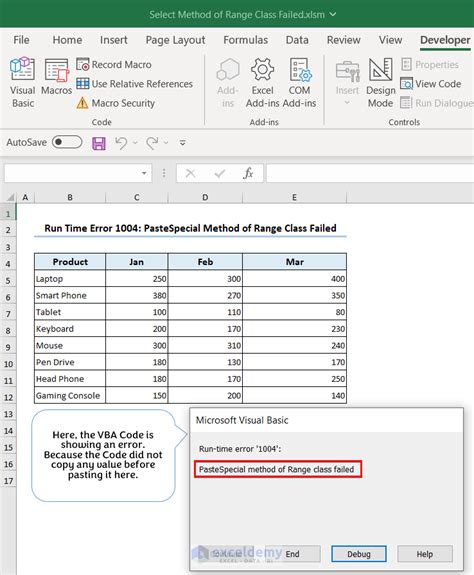Click the Mar value 80 for Tablet
The image size is (474, 575).
(294, 312)
